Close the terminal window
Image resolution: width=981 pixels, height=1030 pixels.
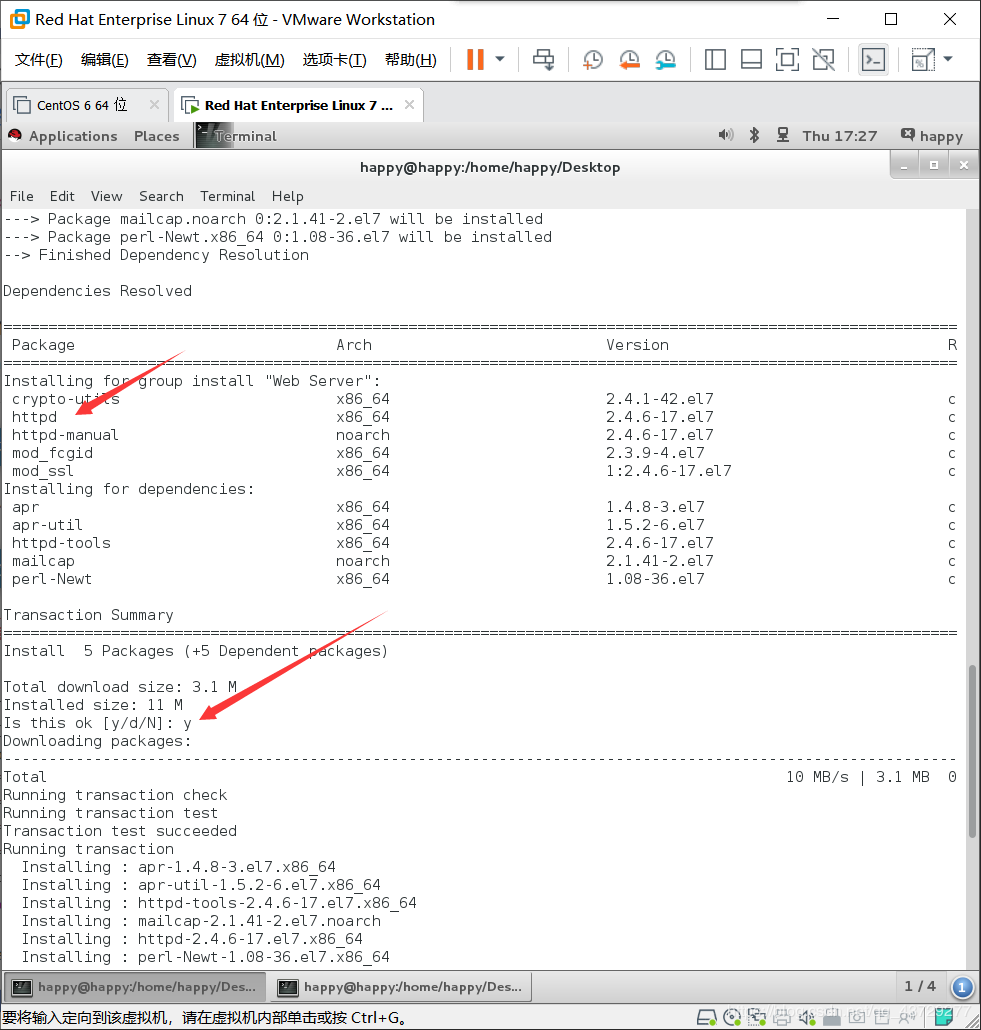pos(963,166)
